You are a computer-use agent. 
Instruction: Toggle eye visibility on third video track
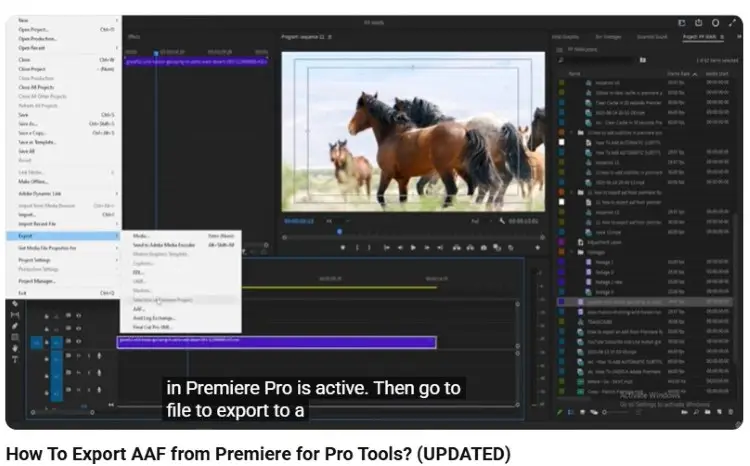tap(78, 341)
